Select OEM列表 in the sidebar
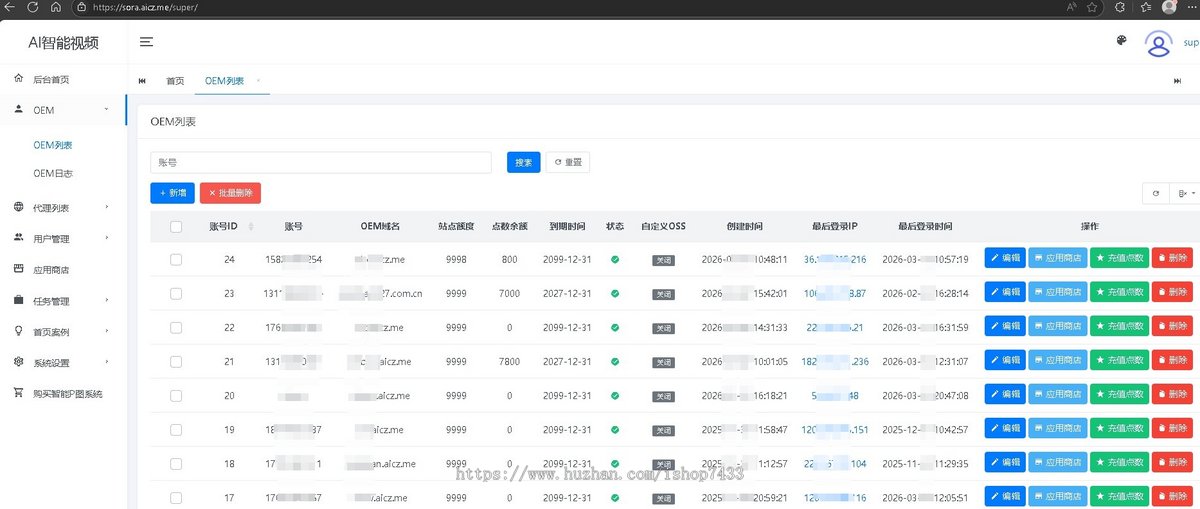 pyautogui.click(x=53, y=145)
